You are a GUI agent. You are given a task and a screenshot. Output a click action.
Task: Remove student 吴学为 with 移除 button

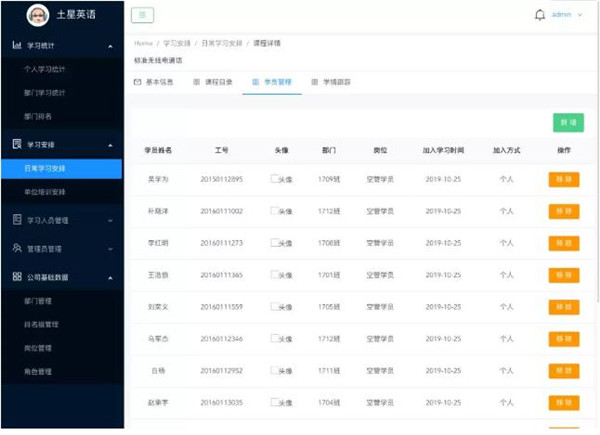coord(564,180)
